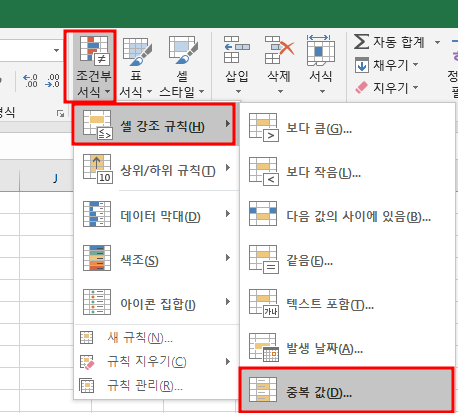This screenshot has width=458, height=413.
Task: Choose 새 규칙(N)... new rule
Action: [156, 338]
